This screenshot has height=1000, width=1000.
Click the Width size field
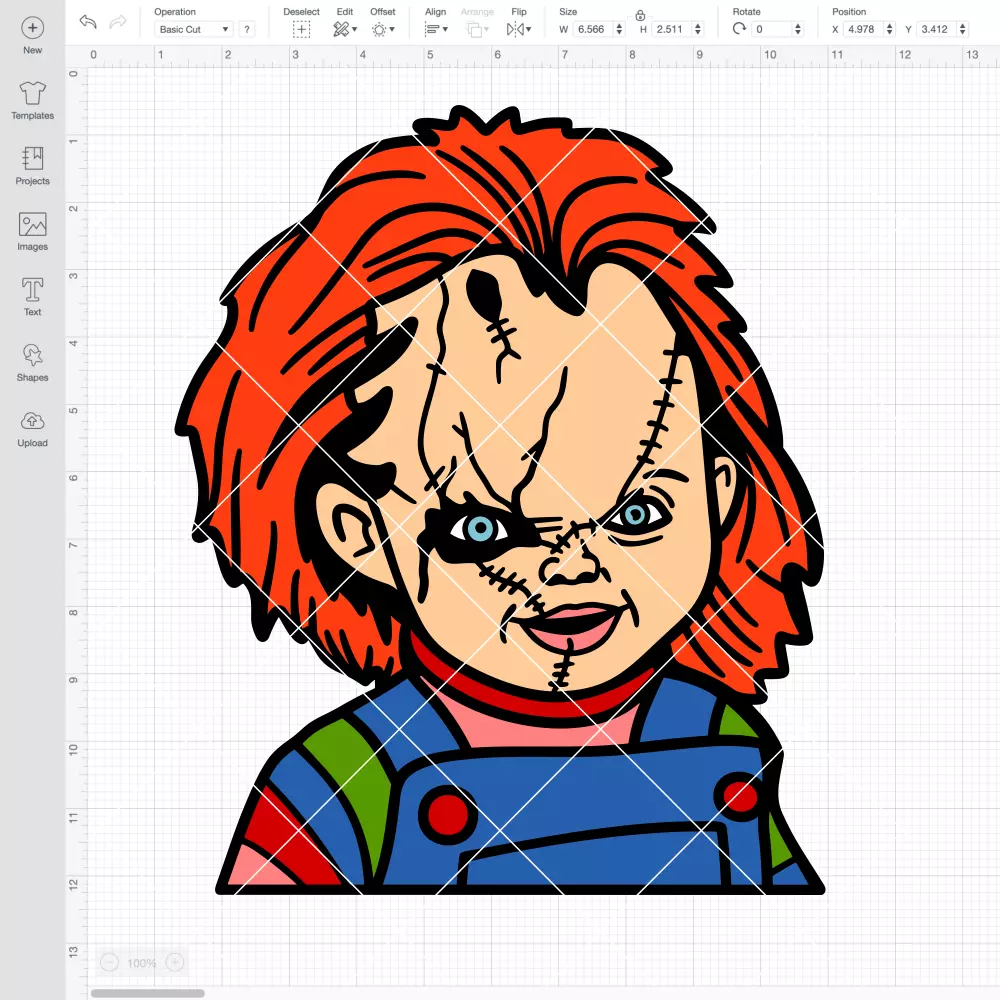coord(592,29)
